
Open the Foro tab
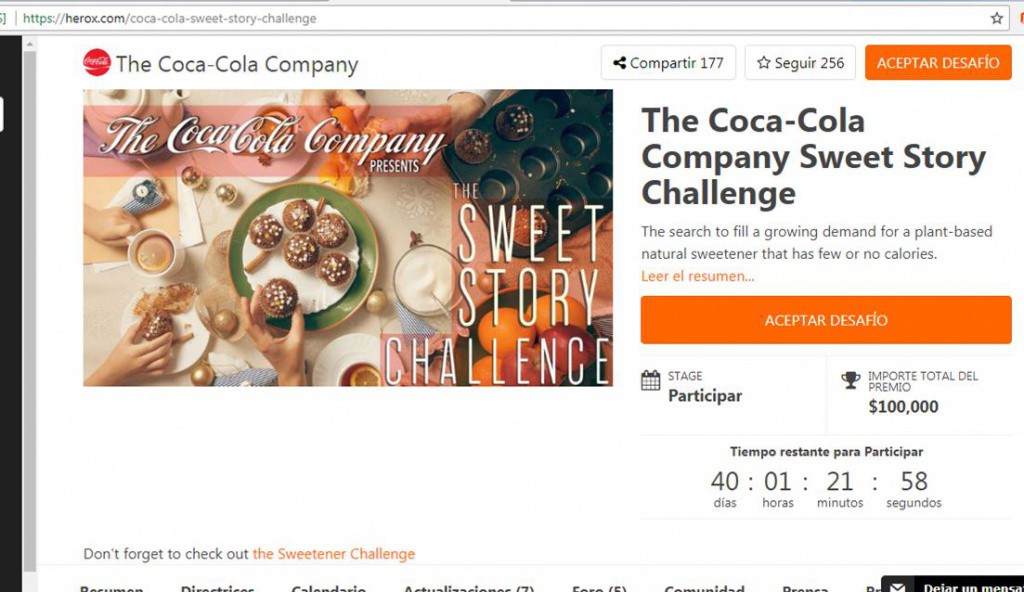[599, 588]
